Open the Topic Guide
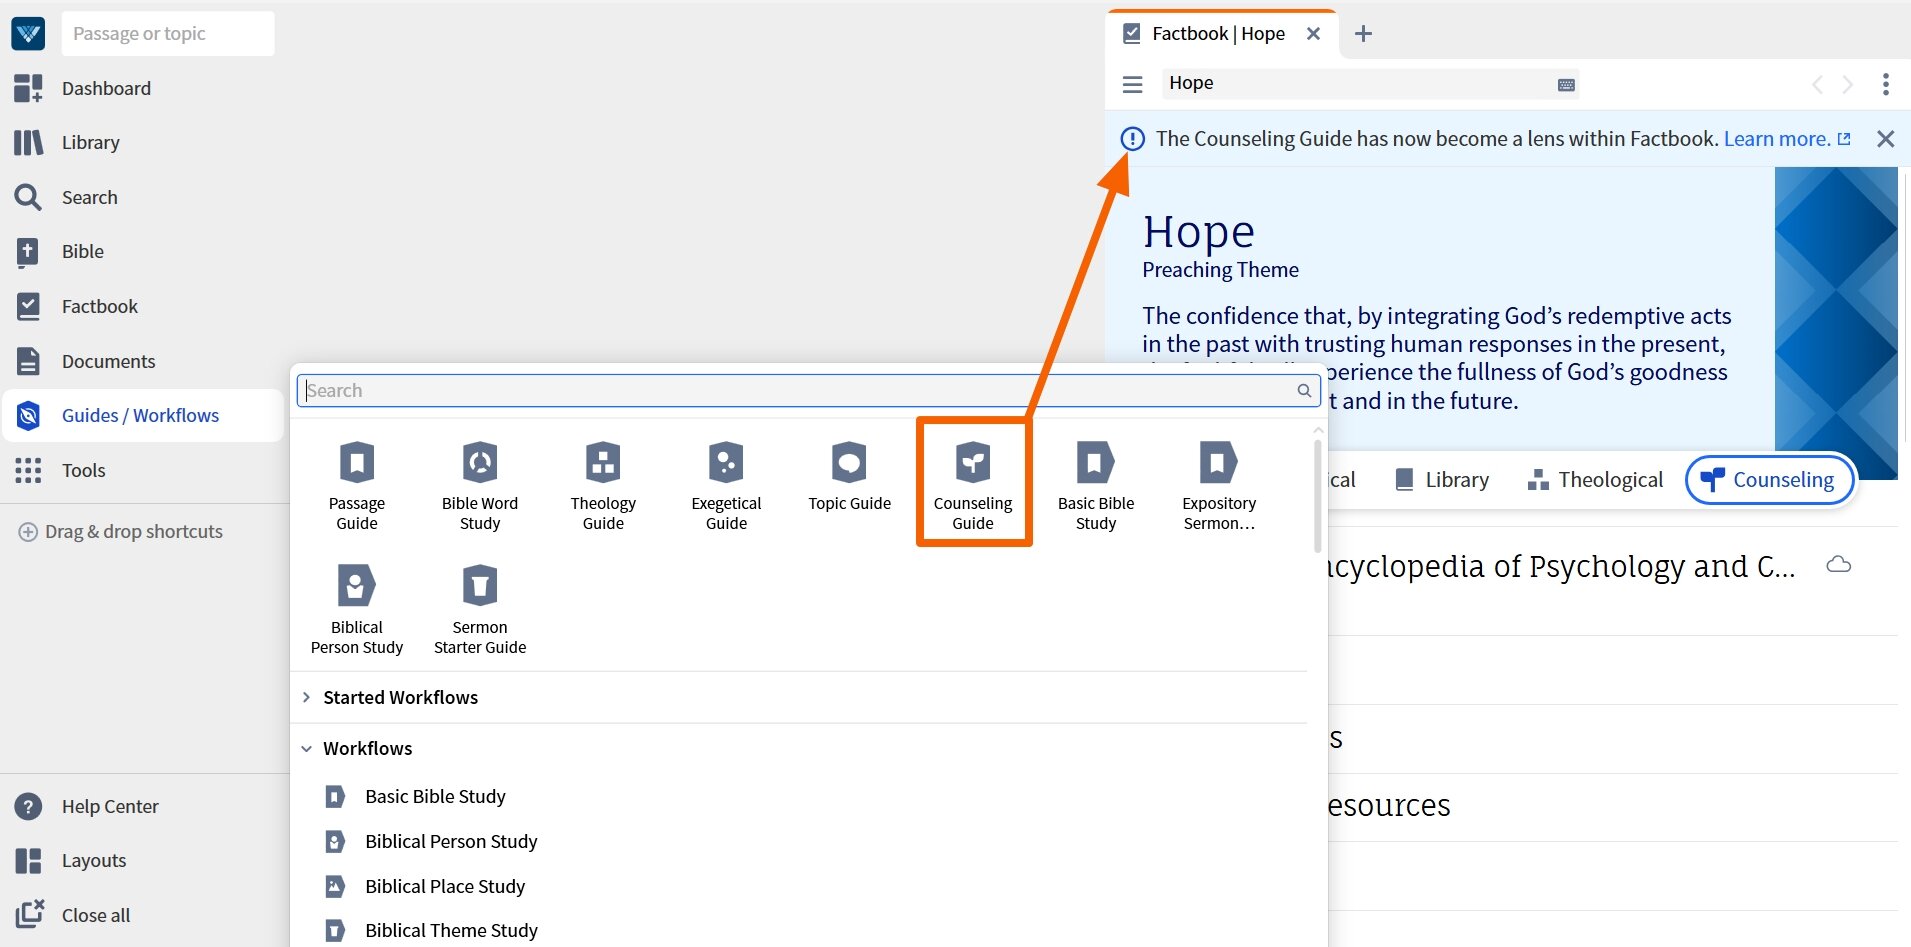The width and height of the screenshot is (1911, 947). click(x=849, y=477)
